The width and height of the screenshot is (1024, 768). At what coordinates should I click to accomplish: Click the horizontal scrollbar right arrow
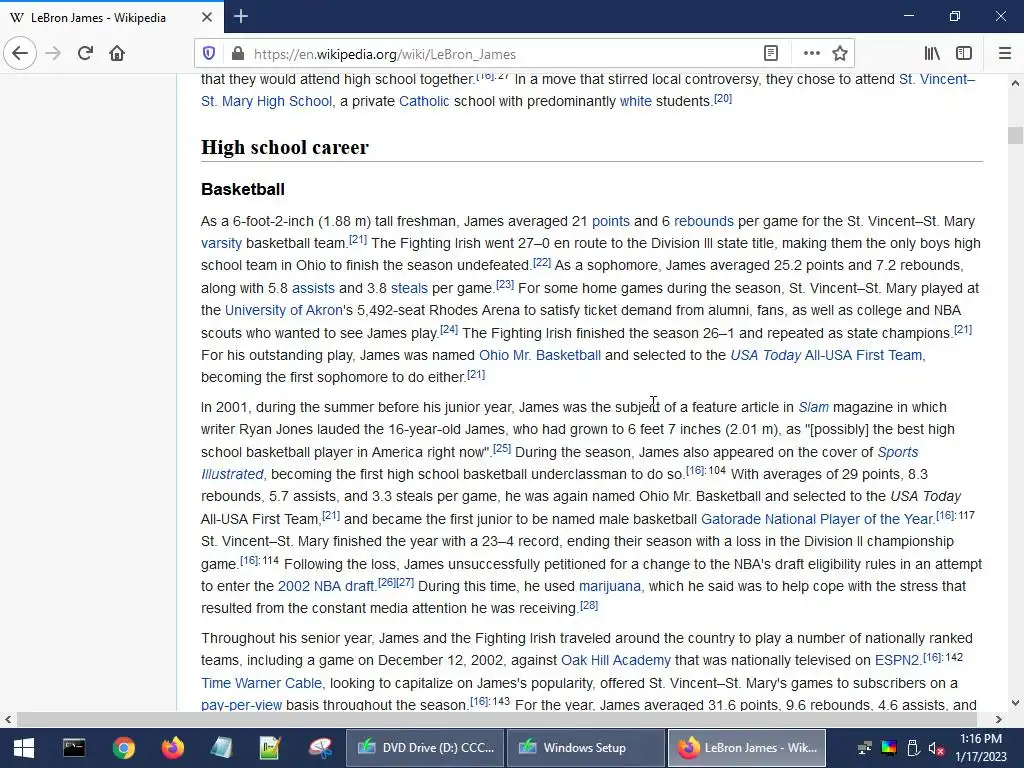tap(998, 720)
